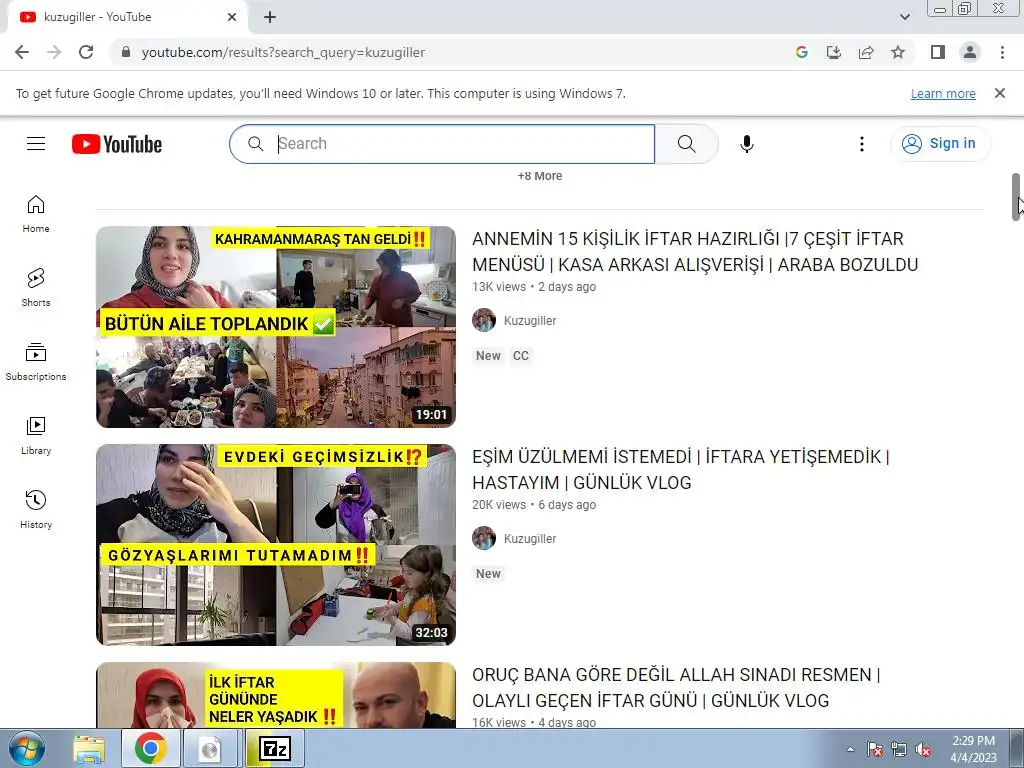Click the Google icon in address bar

point(802,52)
